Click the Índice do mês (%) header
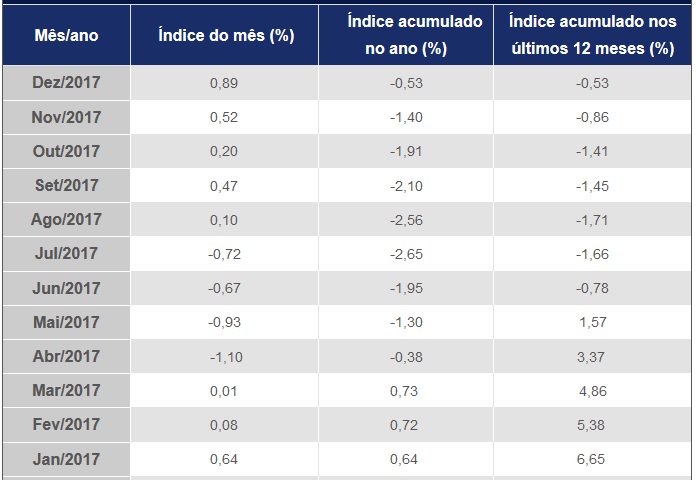The image size is (696, 480). coord(225,35)
